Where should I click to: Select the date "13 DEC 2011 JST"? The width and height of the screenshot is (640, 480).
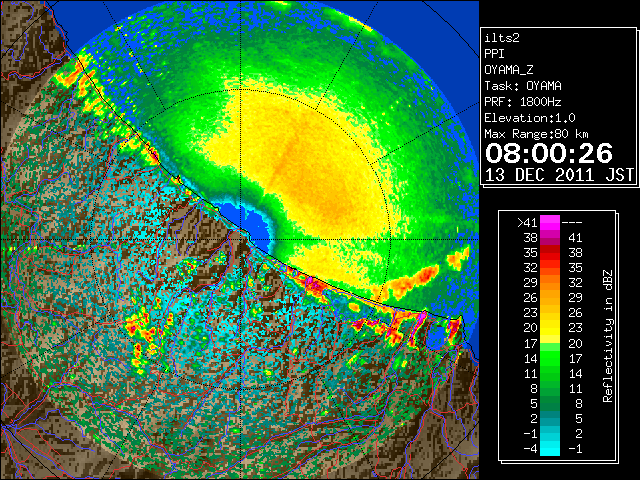pyautogui.click(x=559, y=175)
